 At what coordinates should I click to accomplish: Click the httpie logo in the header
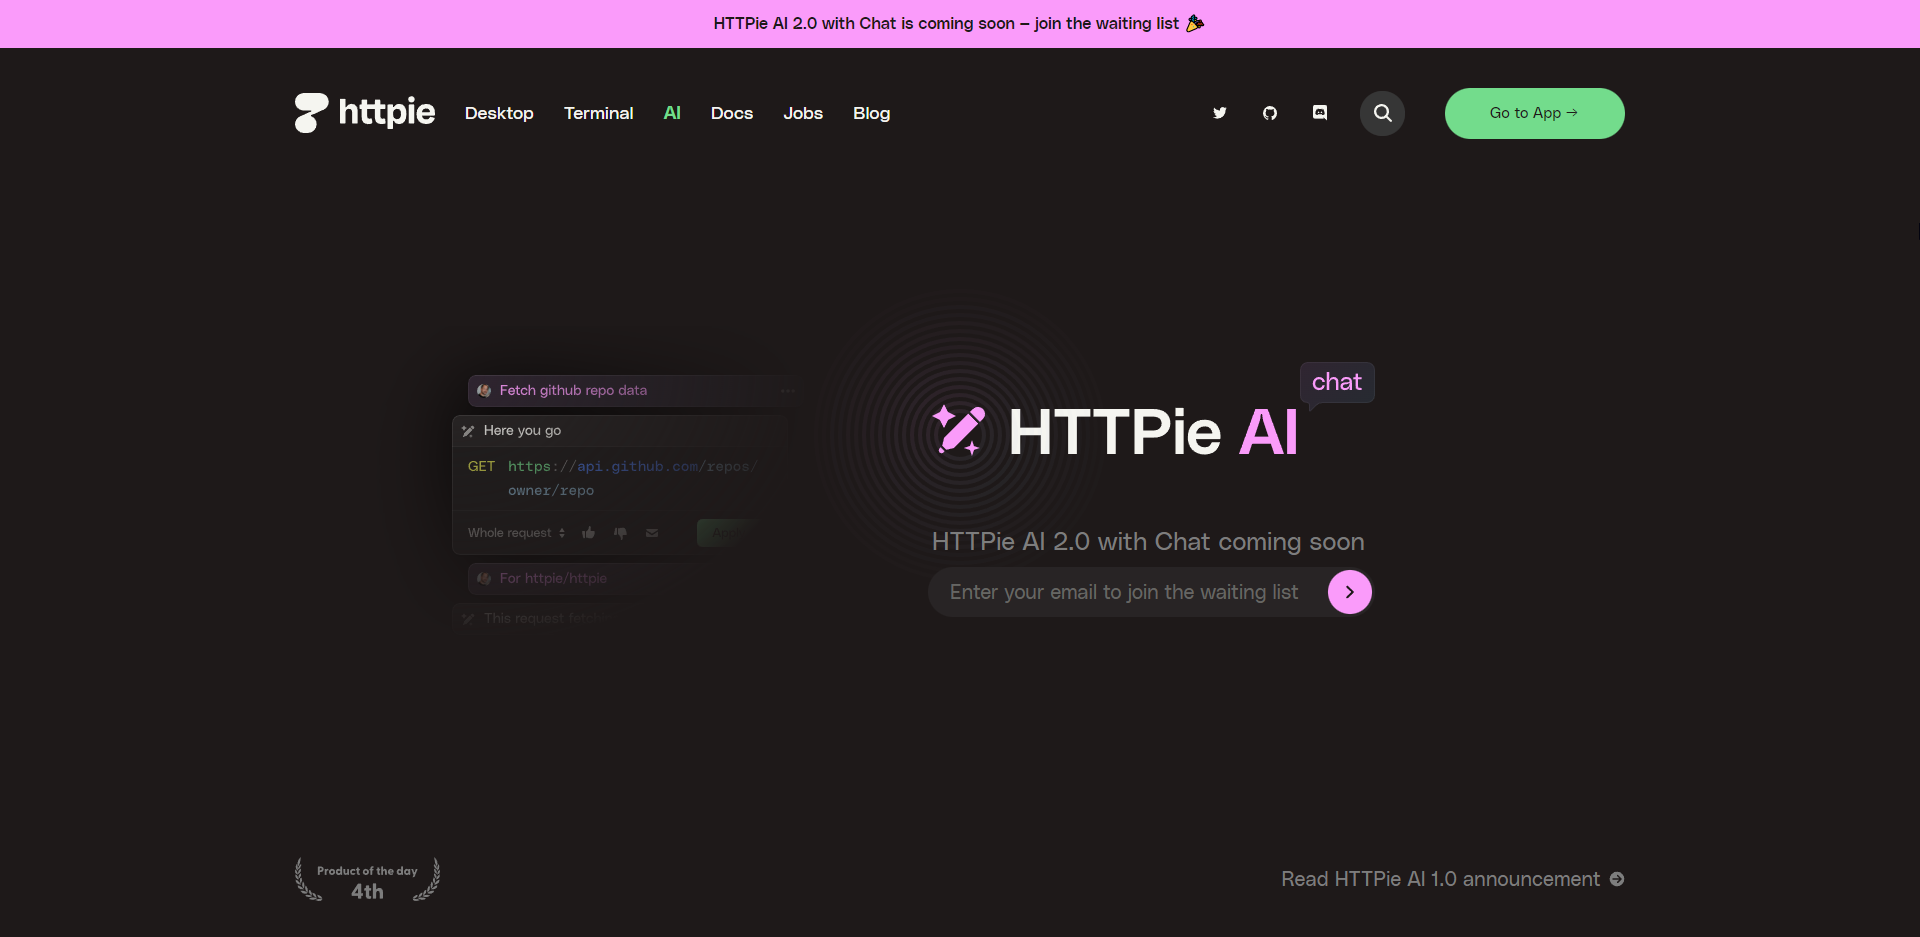363,113
